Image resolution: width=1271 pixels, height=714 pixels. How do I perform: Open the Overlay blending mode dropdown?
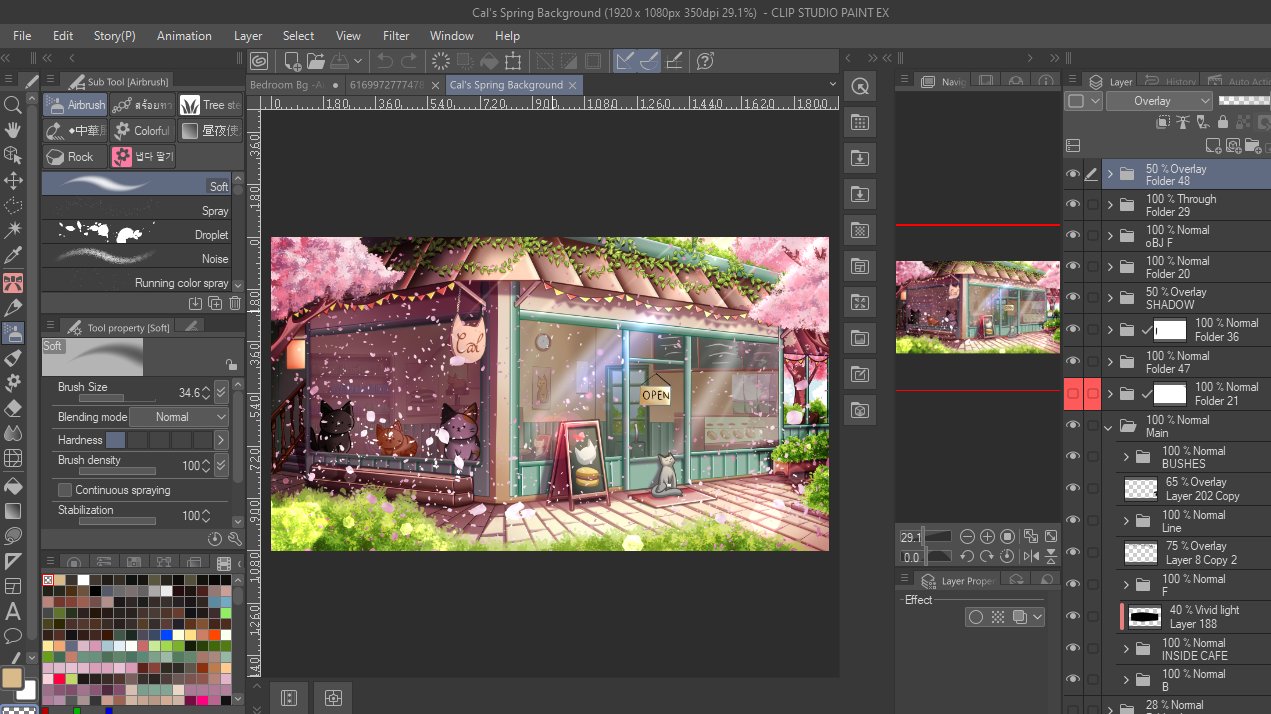coord(1159,101)
